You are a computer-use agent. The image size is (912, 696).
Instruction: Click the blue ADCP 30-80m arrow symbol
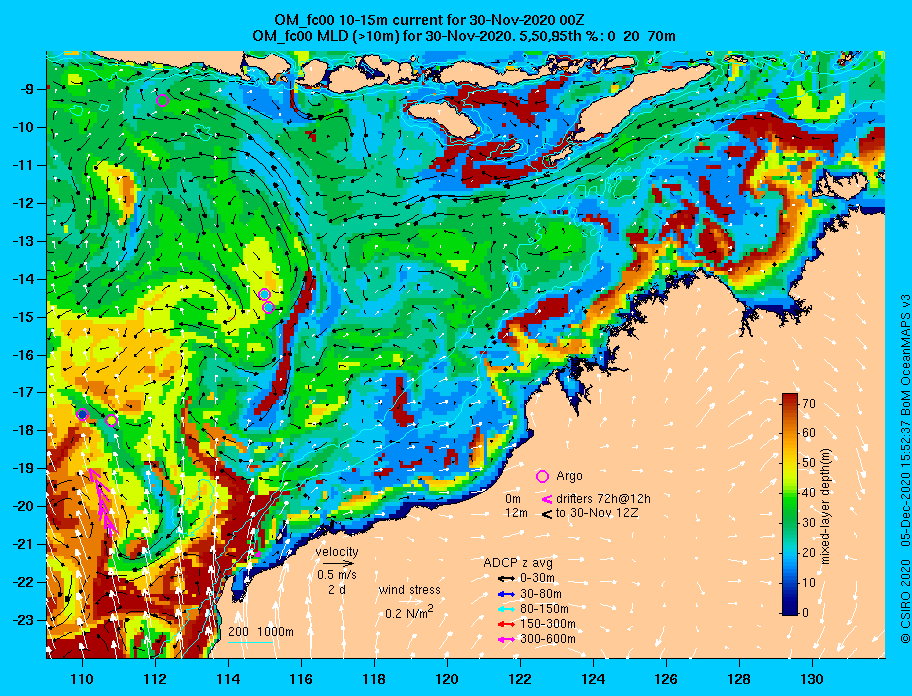(507, 594)
